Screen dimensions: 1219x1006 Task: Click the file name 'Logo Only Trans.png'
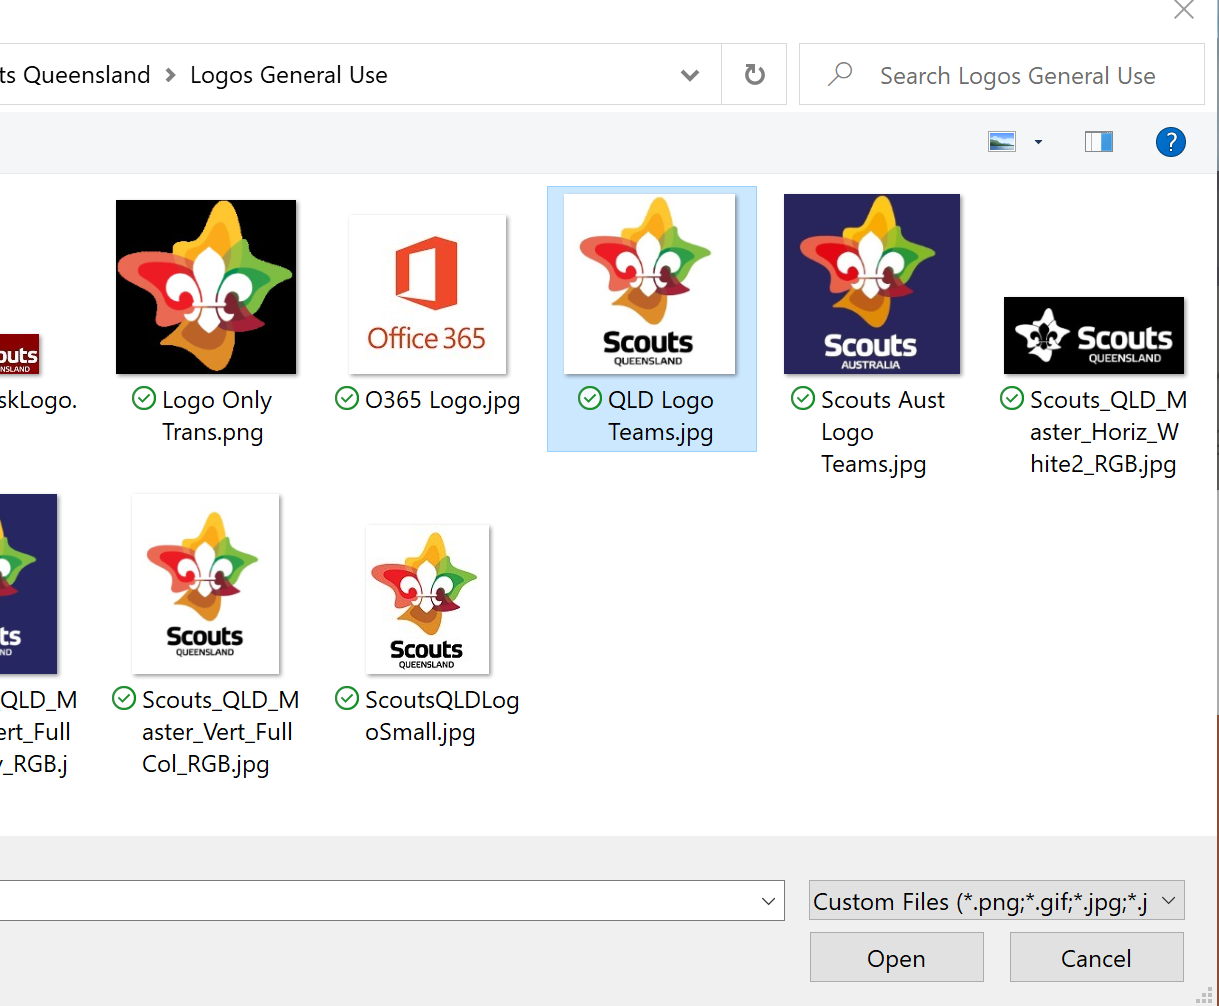pos(216,416)
